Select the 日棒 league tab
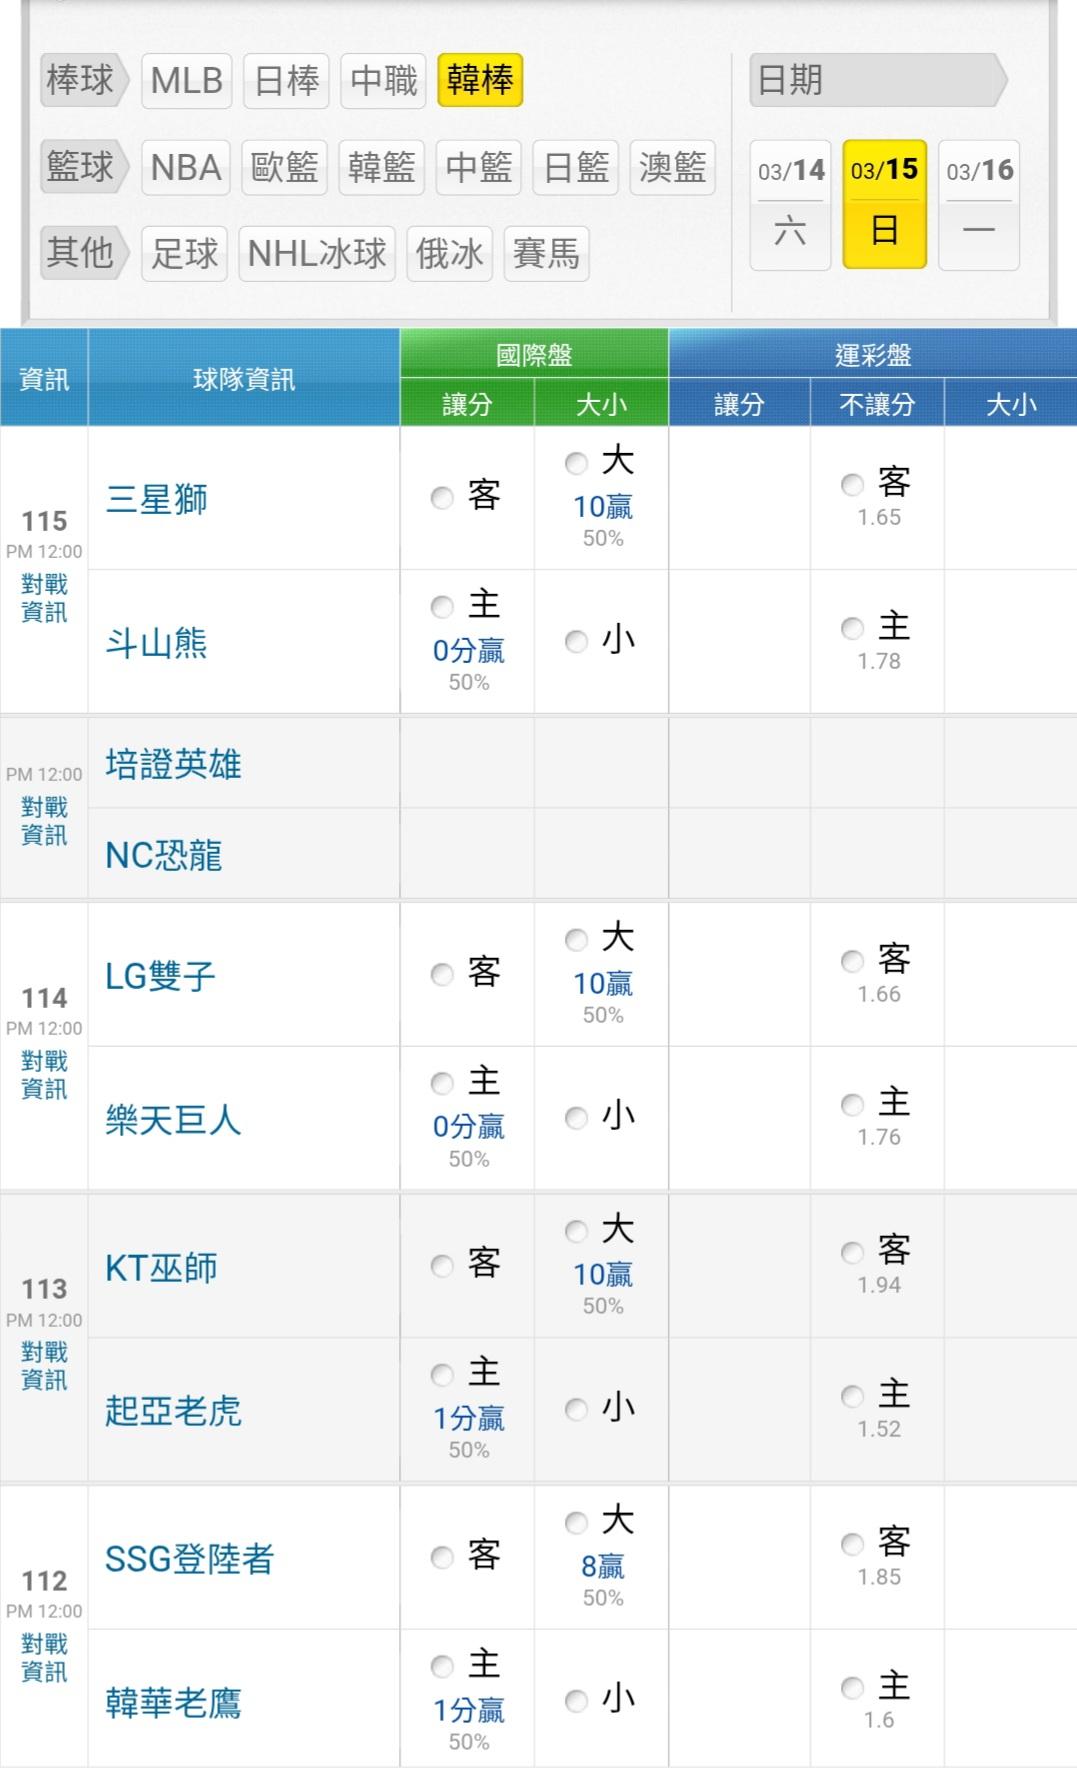 click(286, 80)
